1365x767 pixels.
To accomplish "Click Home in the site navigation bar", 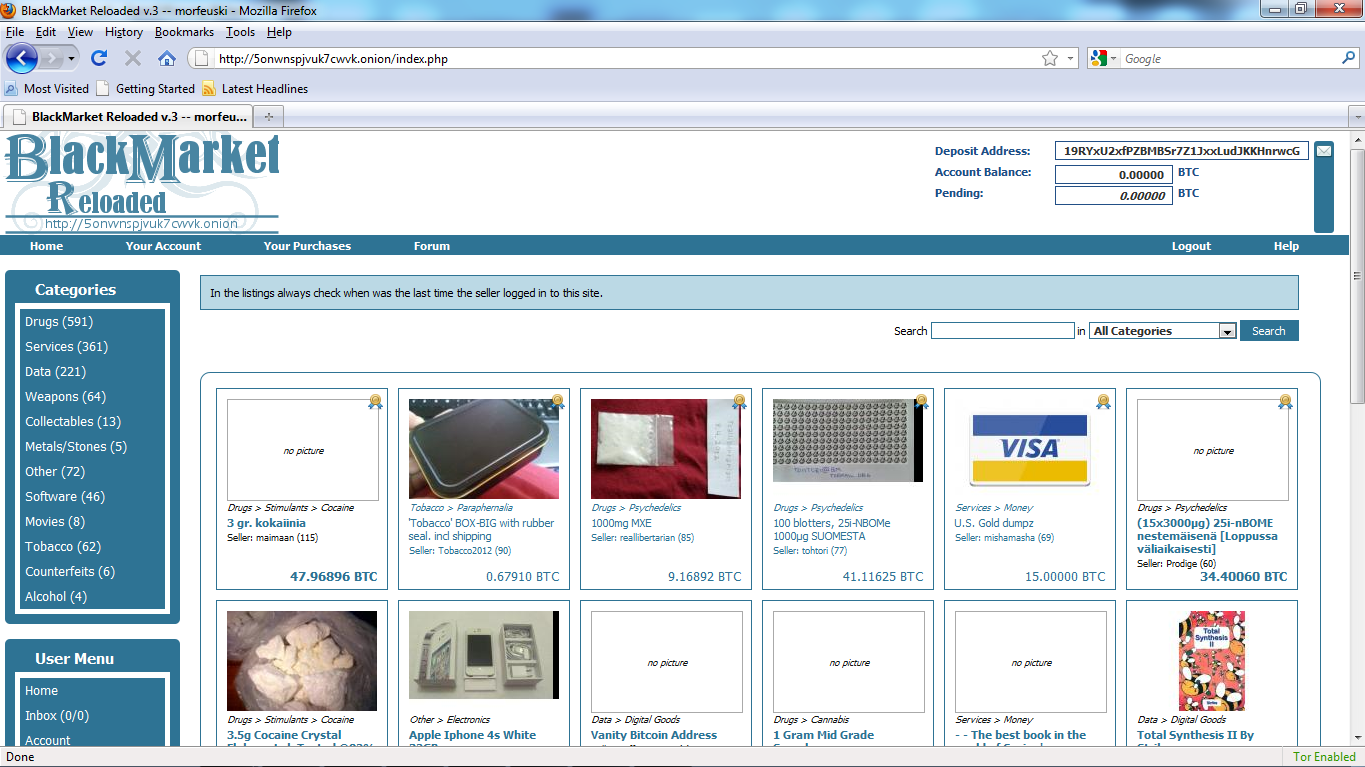I will tap(46, 246).
